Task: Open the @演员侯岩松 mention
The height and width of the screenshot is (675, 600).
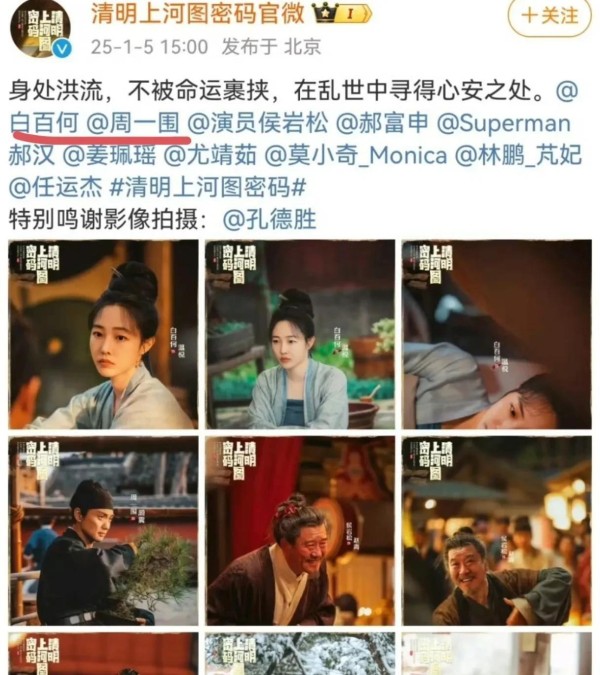Action: click(257, 123)
